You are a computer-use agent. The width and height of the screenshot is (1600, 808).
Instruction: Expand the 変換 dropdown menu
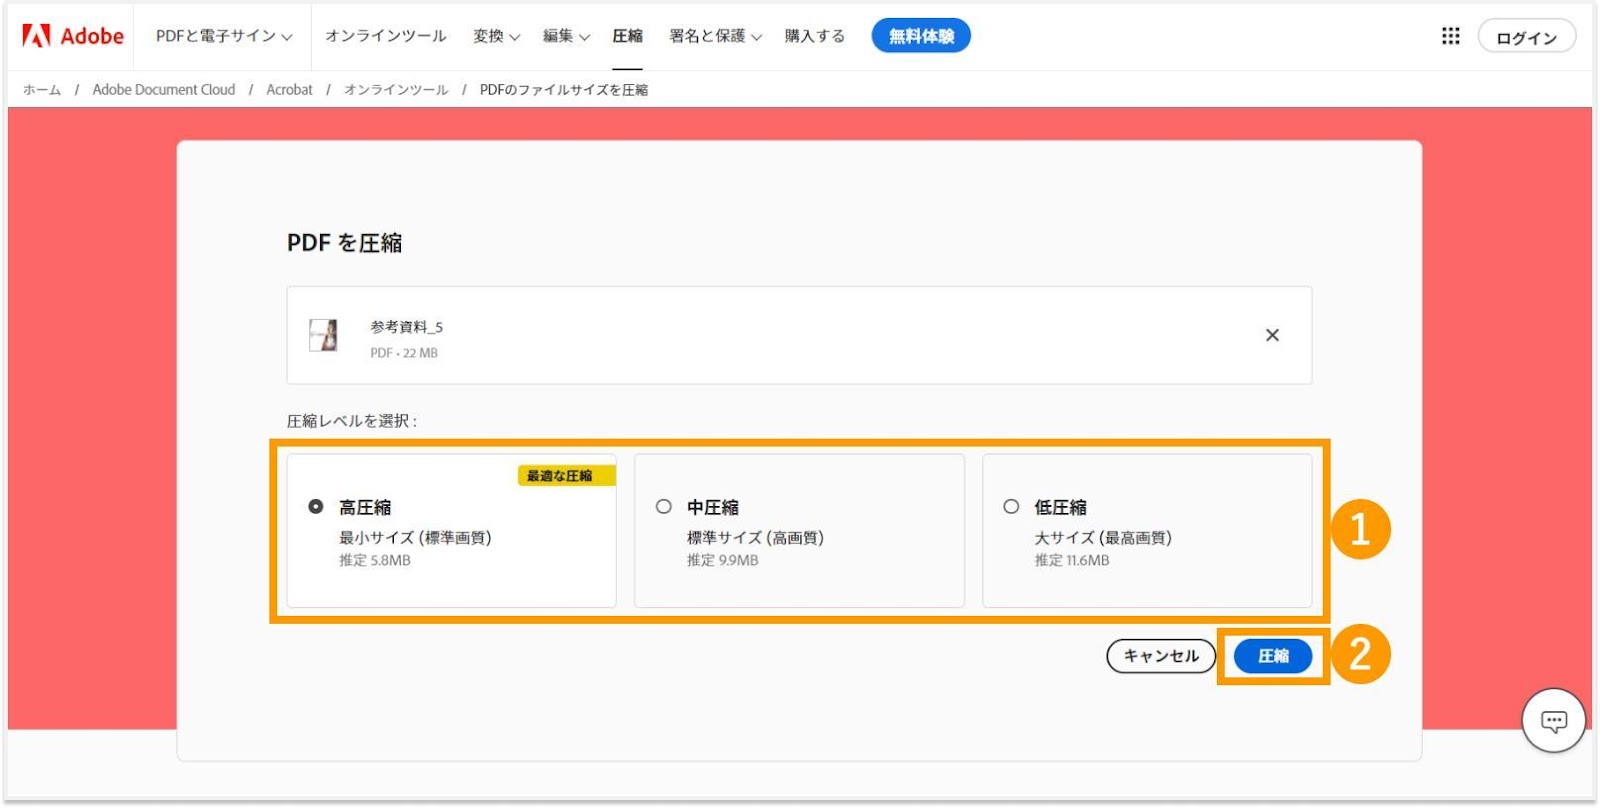point(496,36)
